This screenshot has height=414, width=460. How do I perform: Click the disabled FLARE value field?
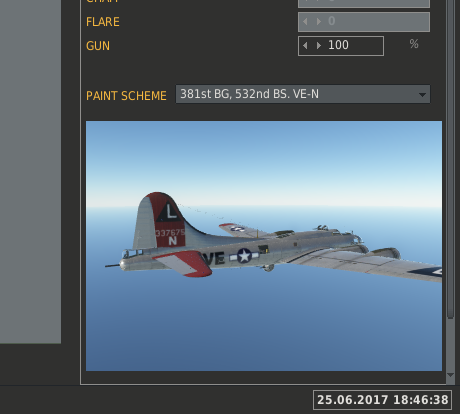point(364,22)
